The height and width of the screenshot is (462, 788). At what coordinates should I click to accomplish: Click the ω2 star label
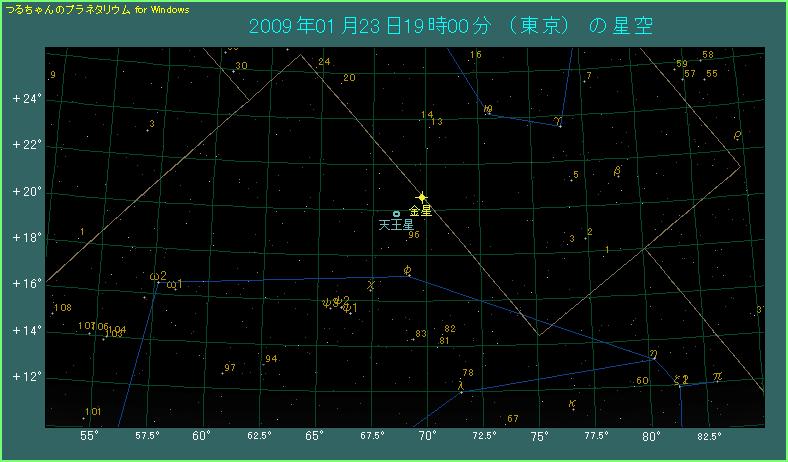[x=157, y=276]
